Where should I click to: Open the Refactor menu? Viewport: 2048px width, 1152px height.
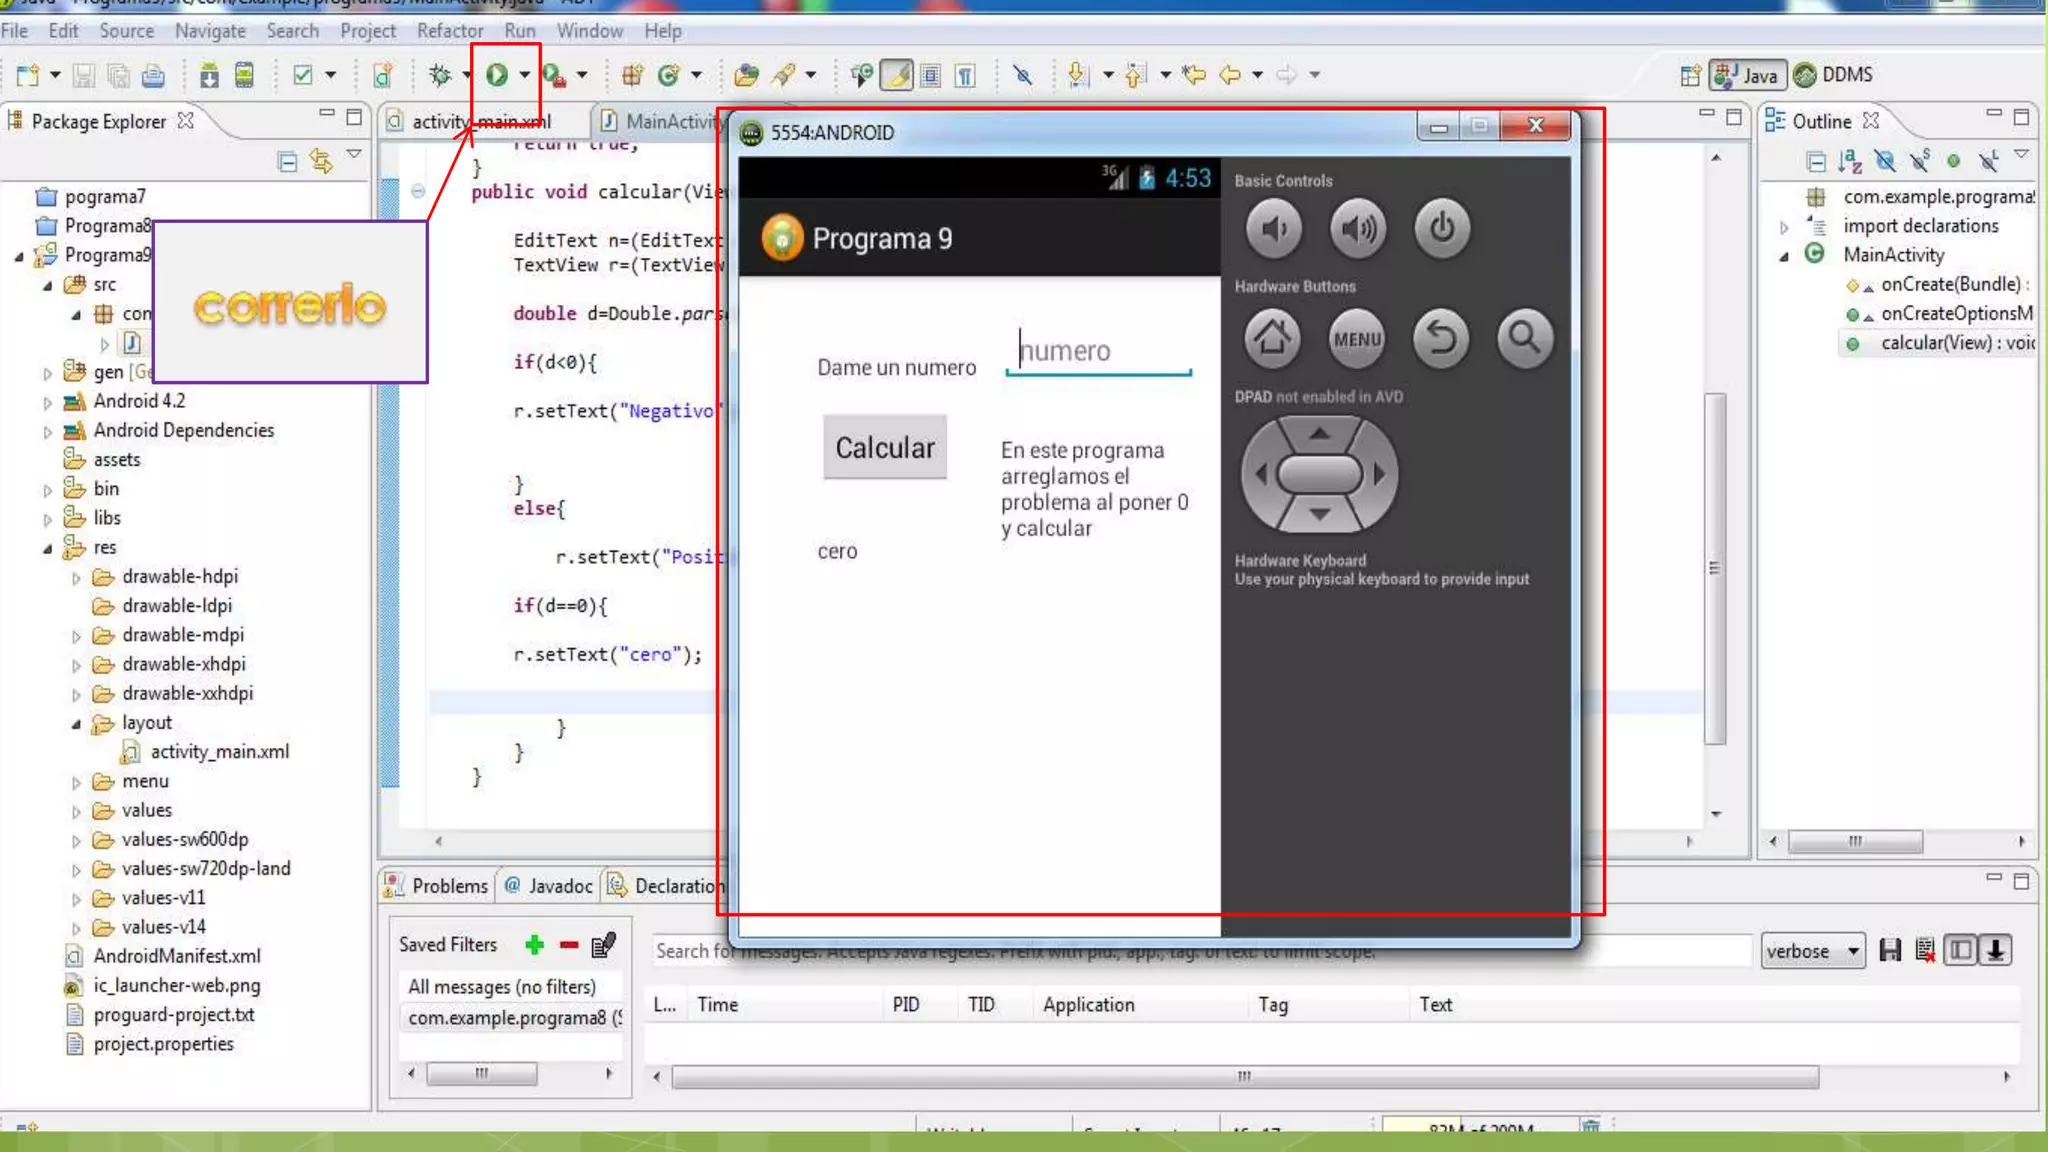point(449,31)
